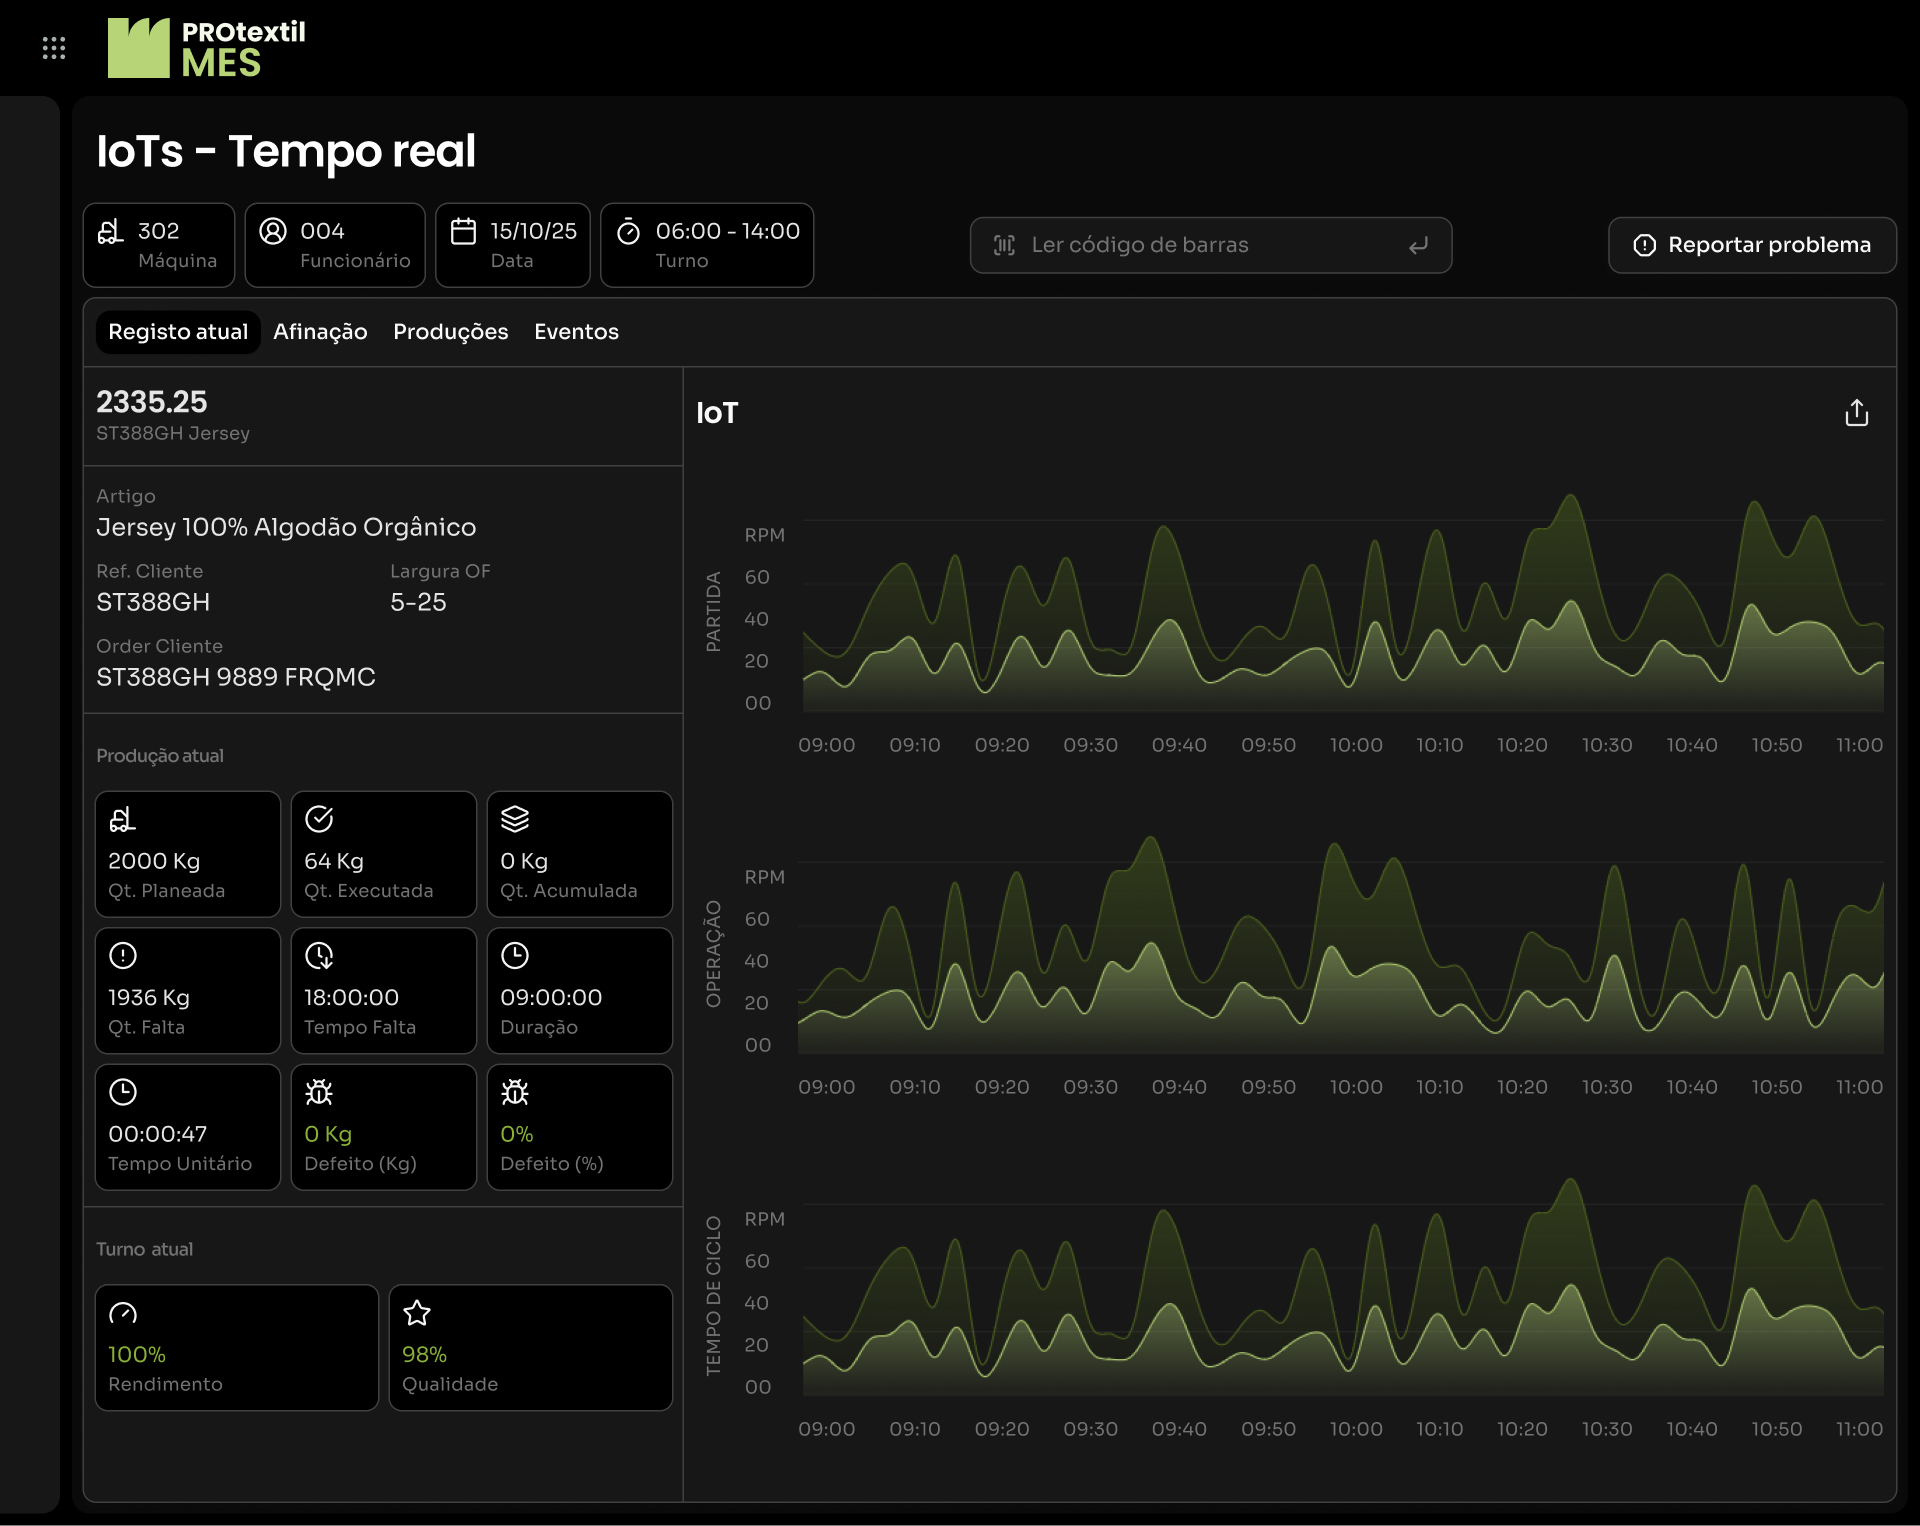
Task: Open the Eventos tab
Action: 576,332
